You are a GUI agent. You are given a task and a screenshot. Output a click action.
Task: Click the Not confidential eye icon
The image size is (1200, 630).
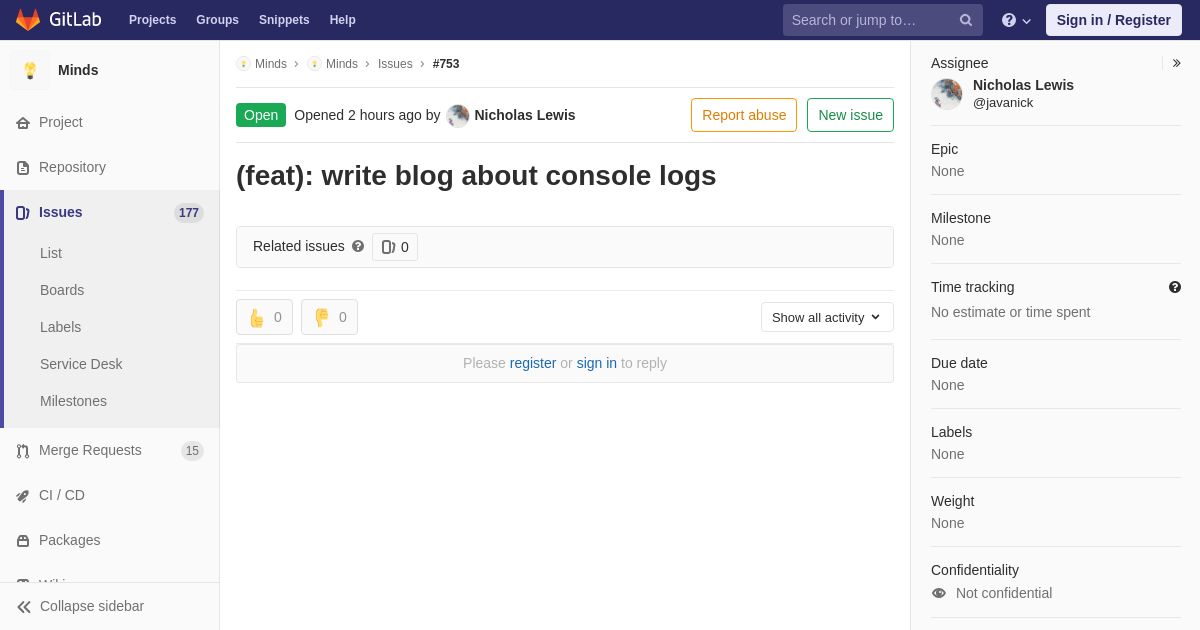click(939, 593)
